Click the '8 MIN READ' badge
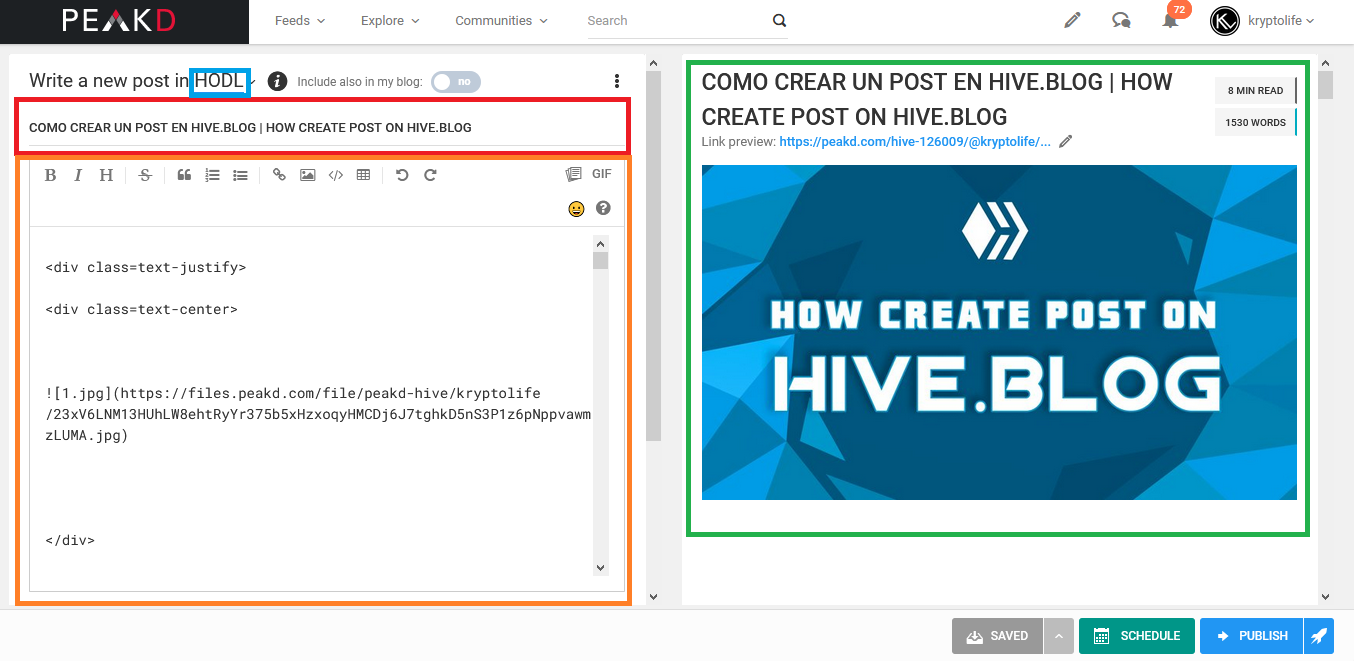 tap(1255, 91)
